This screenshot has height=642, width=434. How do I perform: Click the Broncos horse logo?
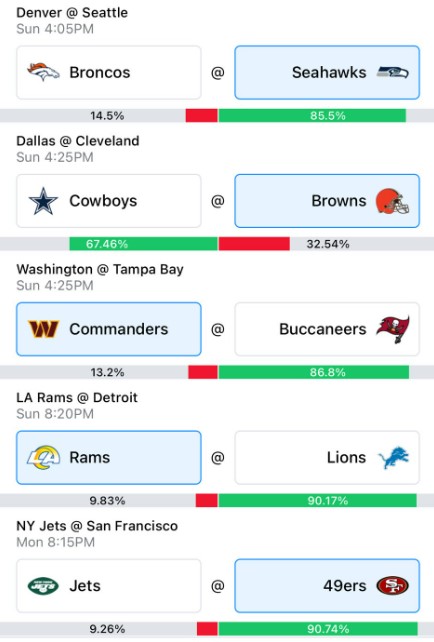point(43,72)
